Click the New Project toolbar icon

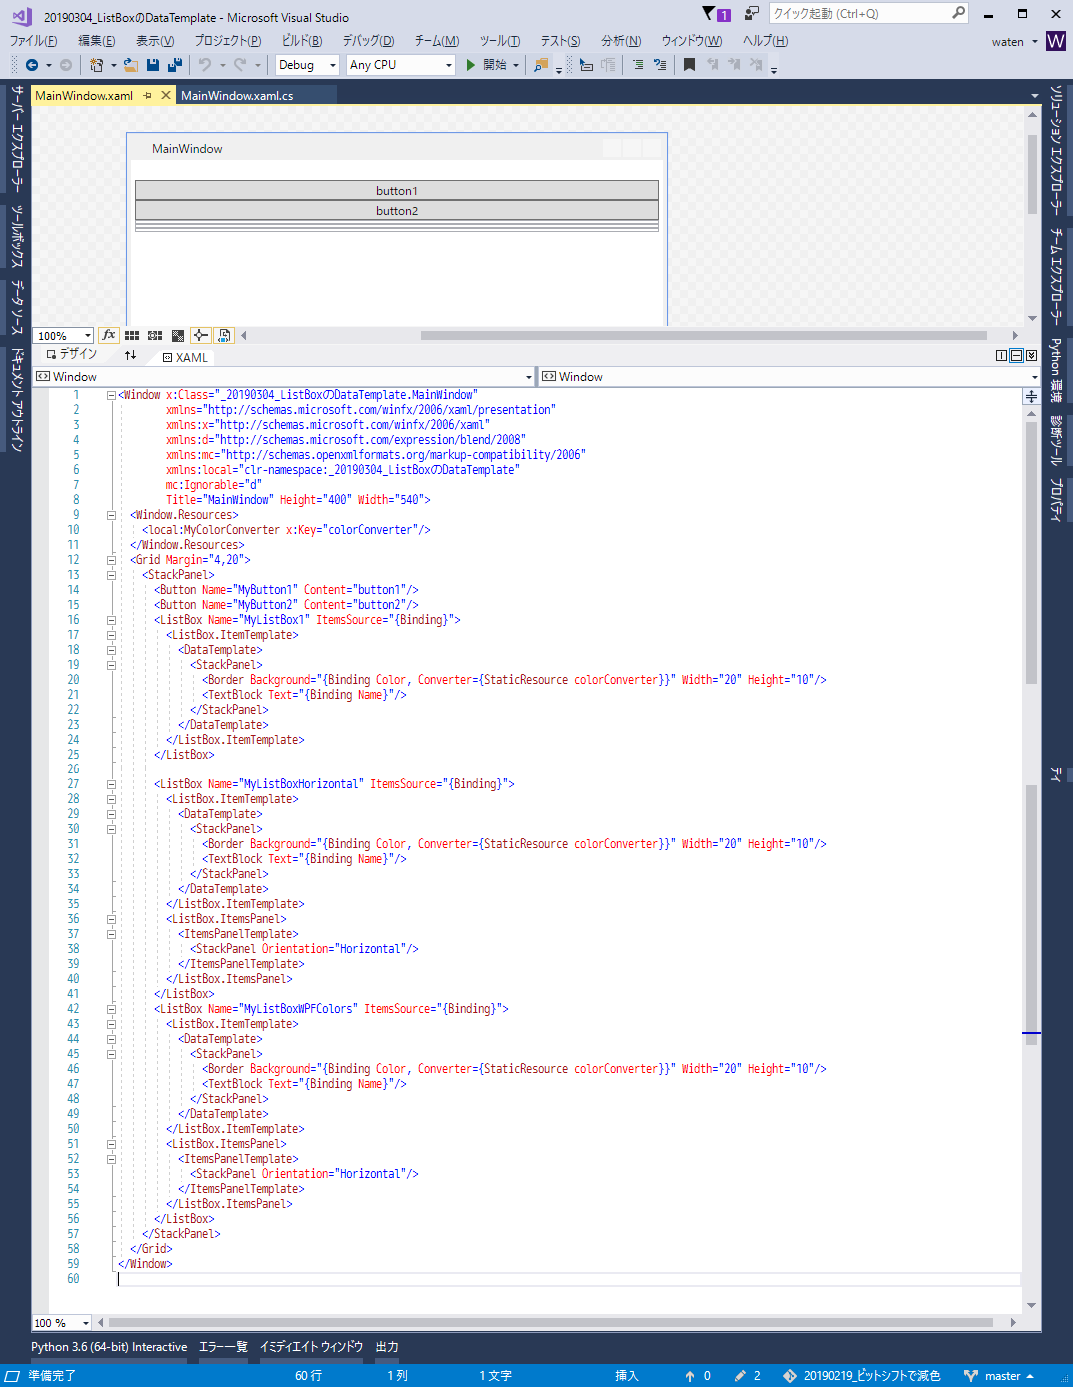97,65
